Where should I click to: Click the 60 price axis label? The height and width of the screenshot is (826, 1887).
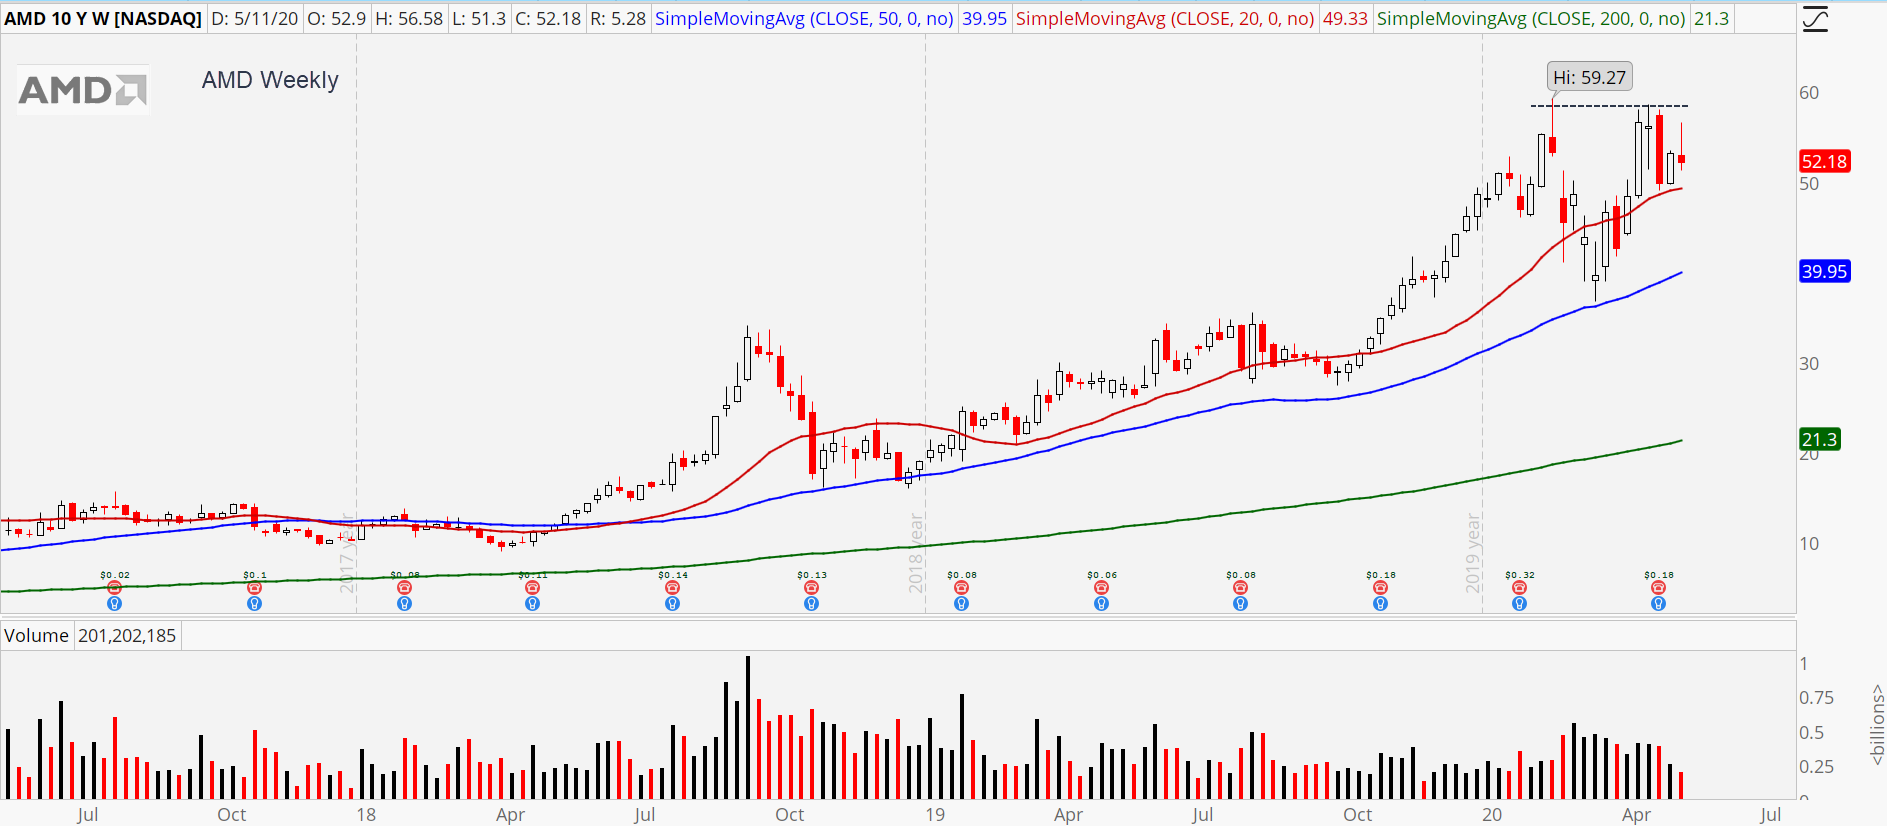click(1809, 93)
